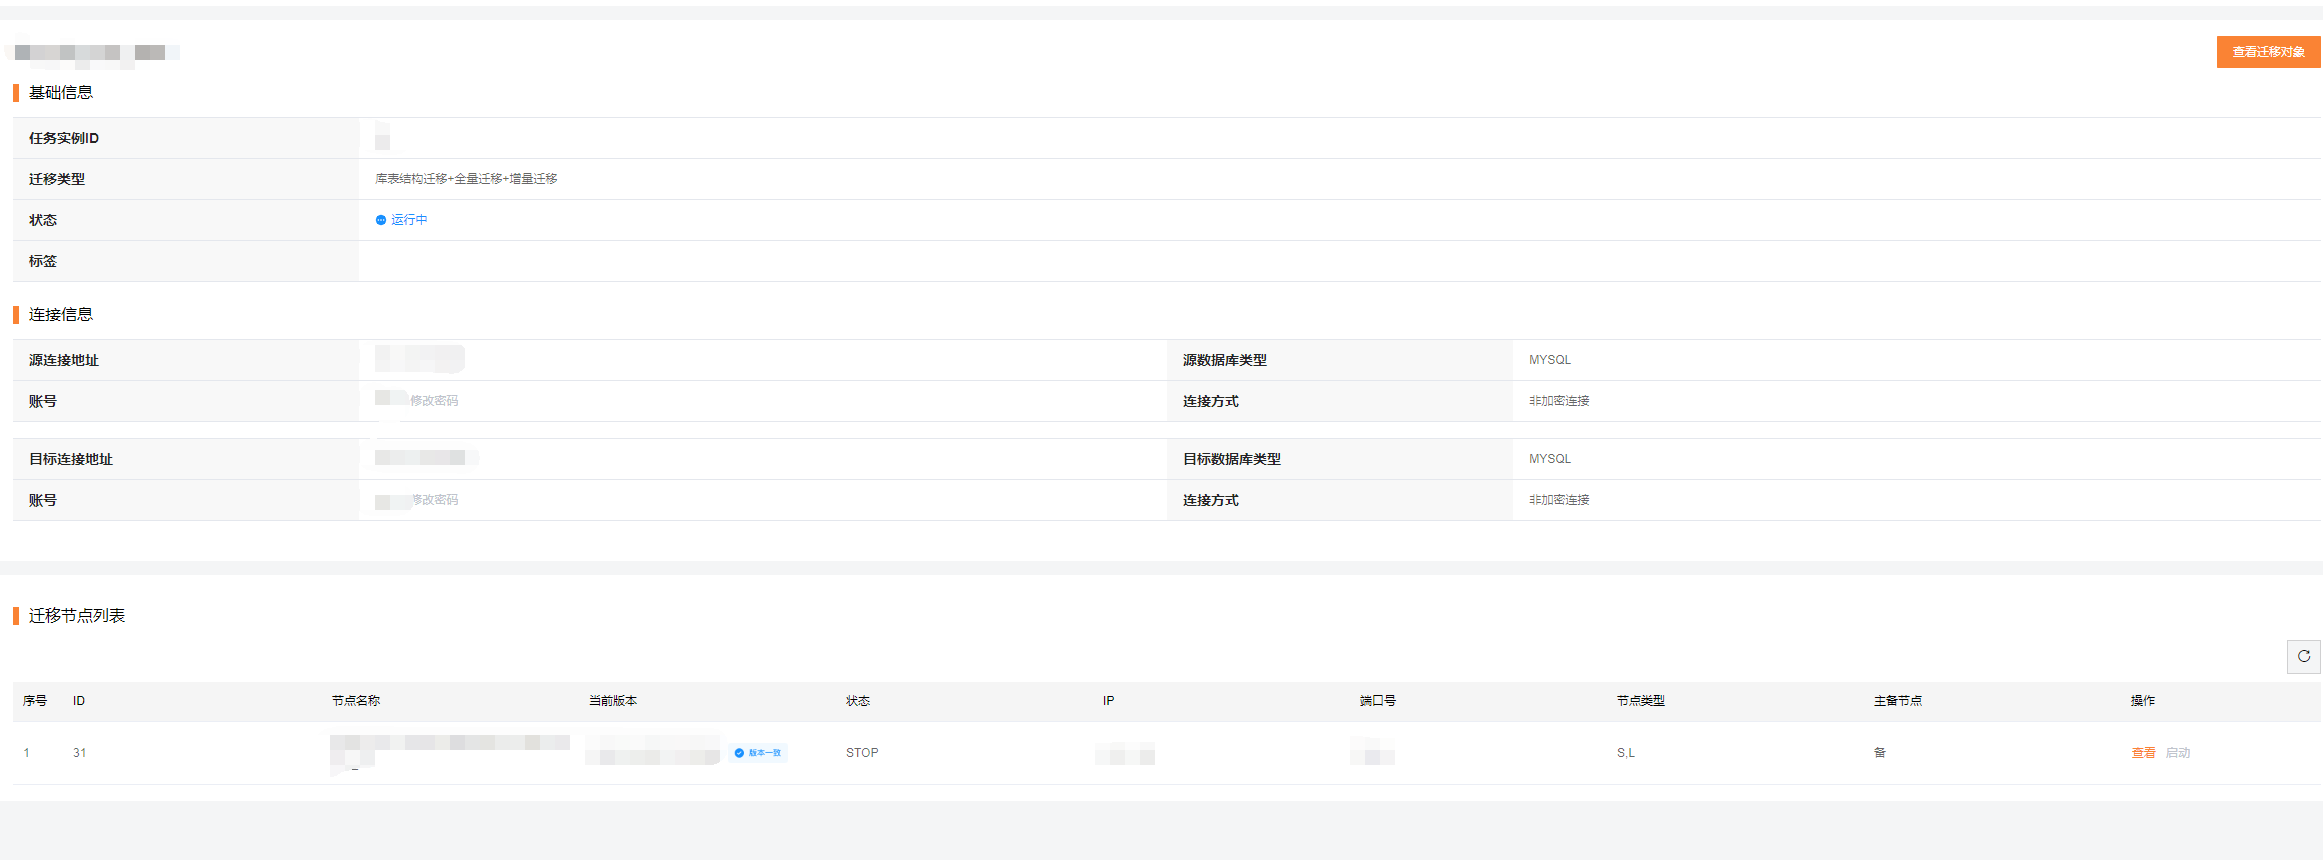
Task: Click the 目标连接地址 label
Action: (71, 460)
